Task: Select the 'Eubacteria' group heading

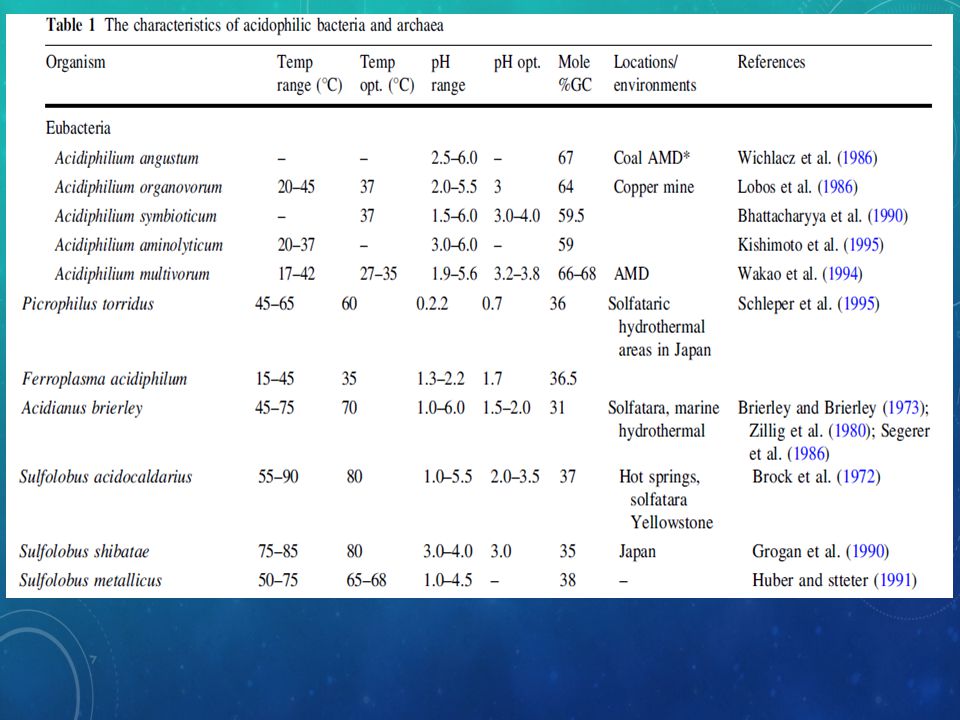Action: (x=78, y=128)
